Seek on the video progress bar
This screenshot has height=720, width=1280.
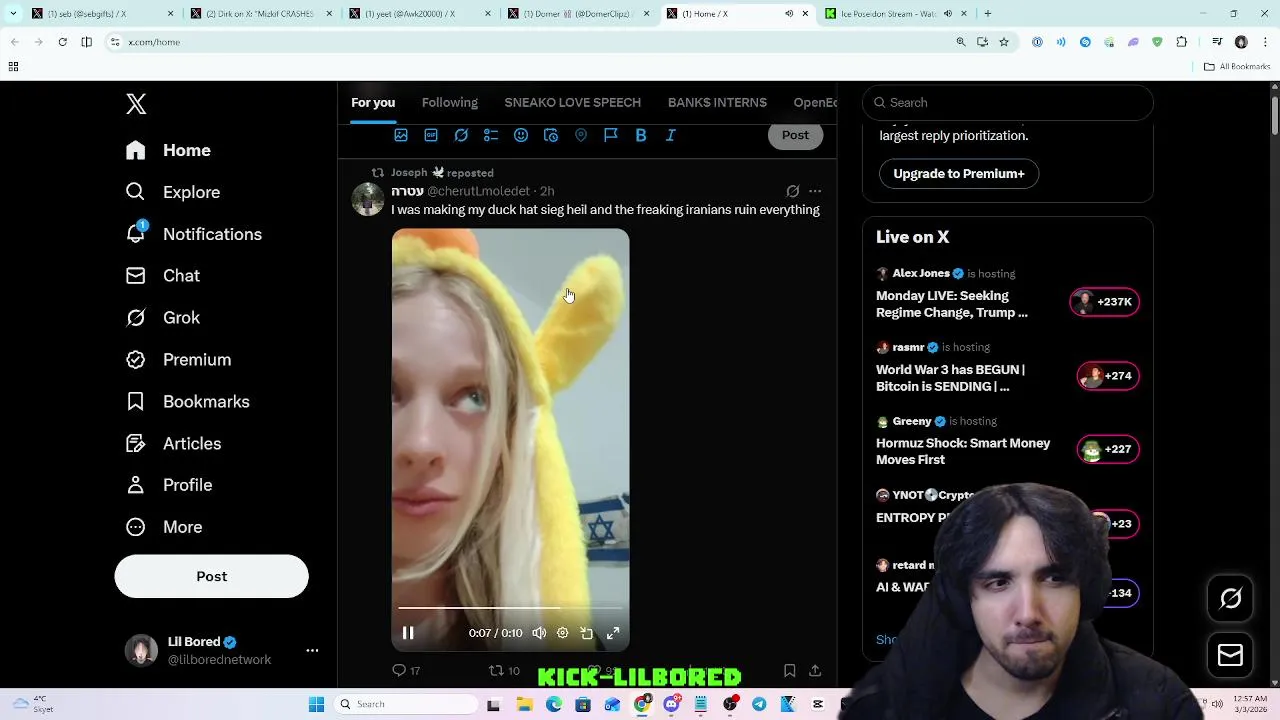tap(510, 608)
